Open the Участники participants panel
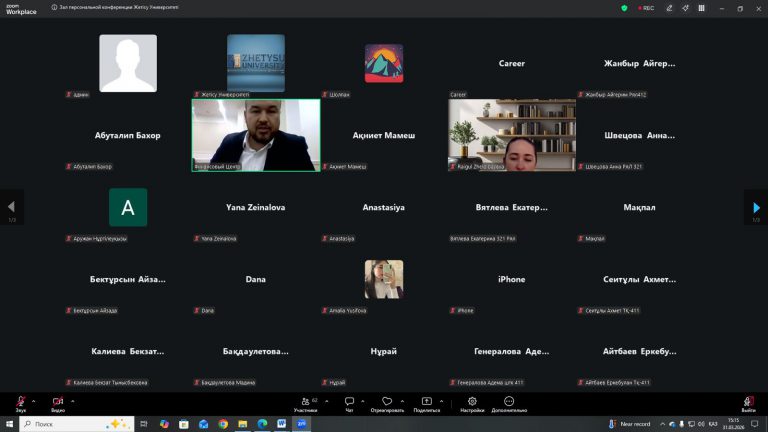The width and height of the screenshot is (768, 432). tap(305, 402)
